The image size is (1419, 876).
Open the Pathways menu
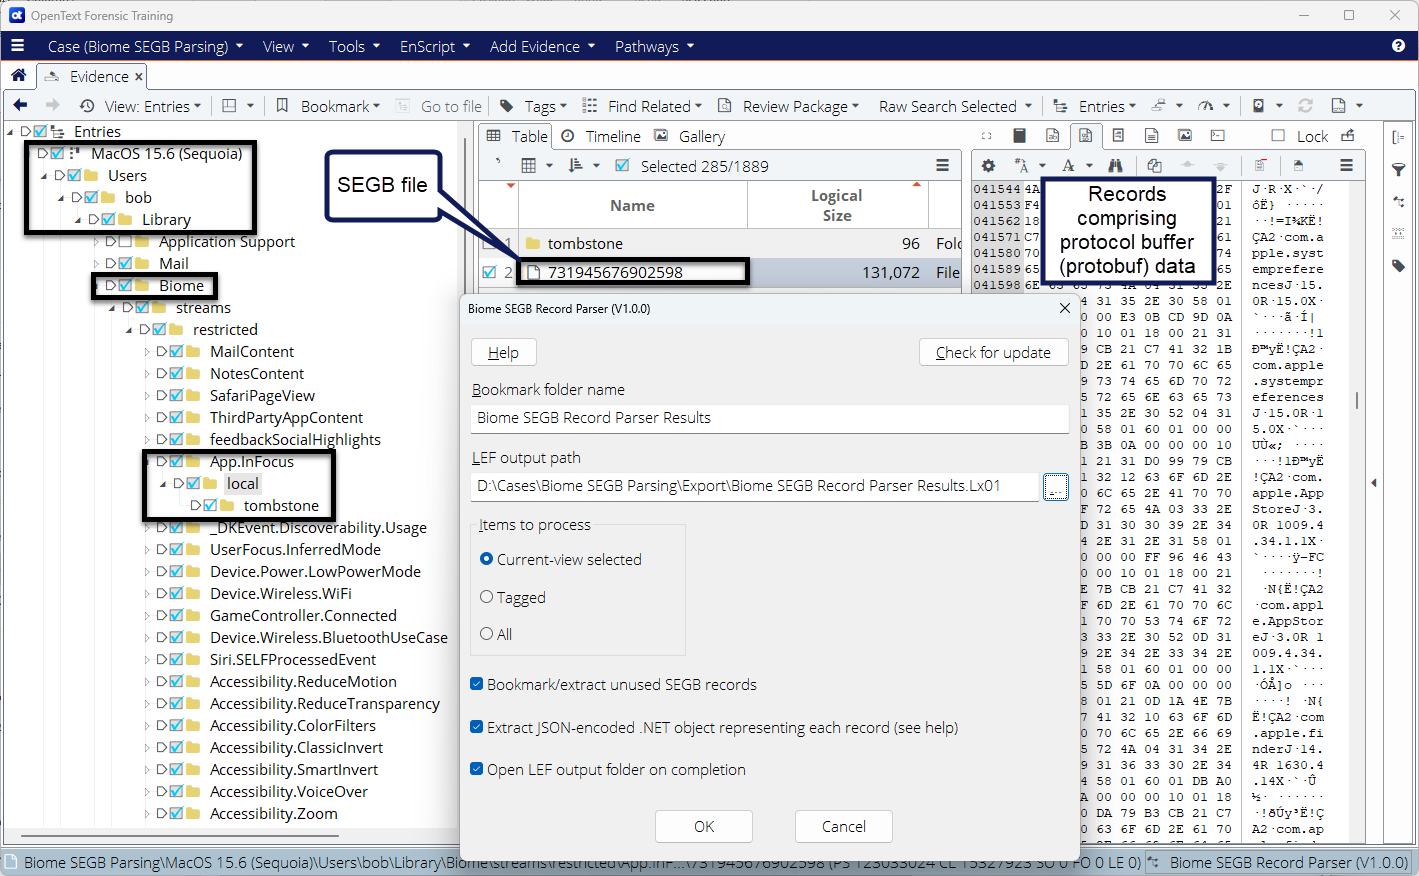[654, 46]
